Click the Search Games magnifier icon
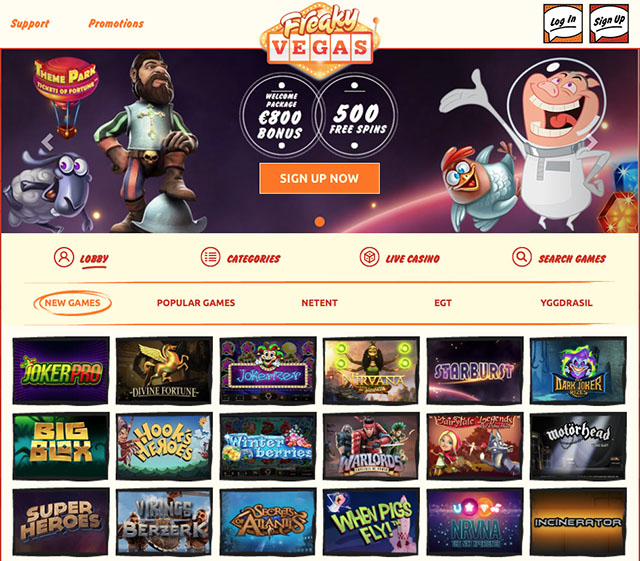The height and width of the screenshot is (561, 640). [522, 257]
